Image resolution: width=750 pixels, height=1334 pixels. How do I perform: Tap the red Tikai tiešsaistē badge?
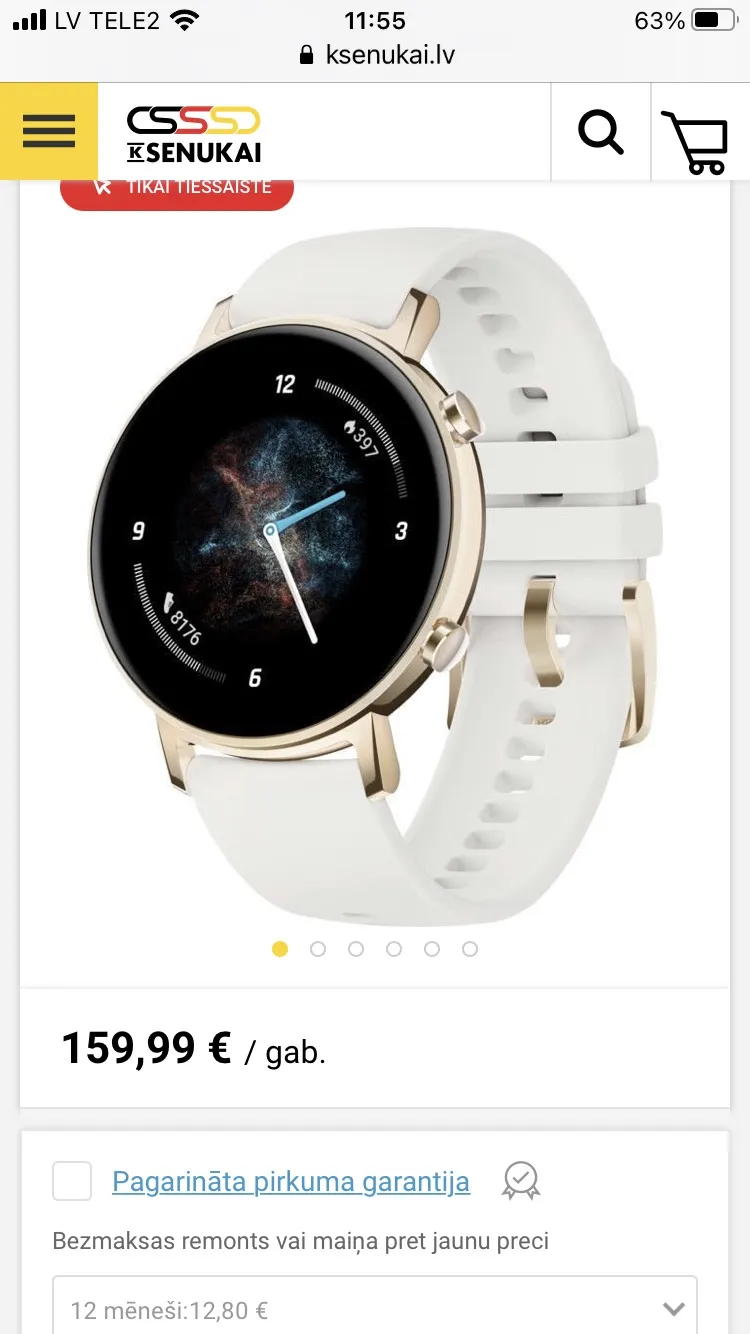click(177, 189)
